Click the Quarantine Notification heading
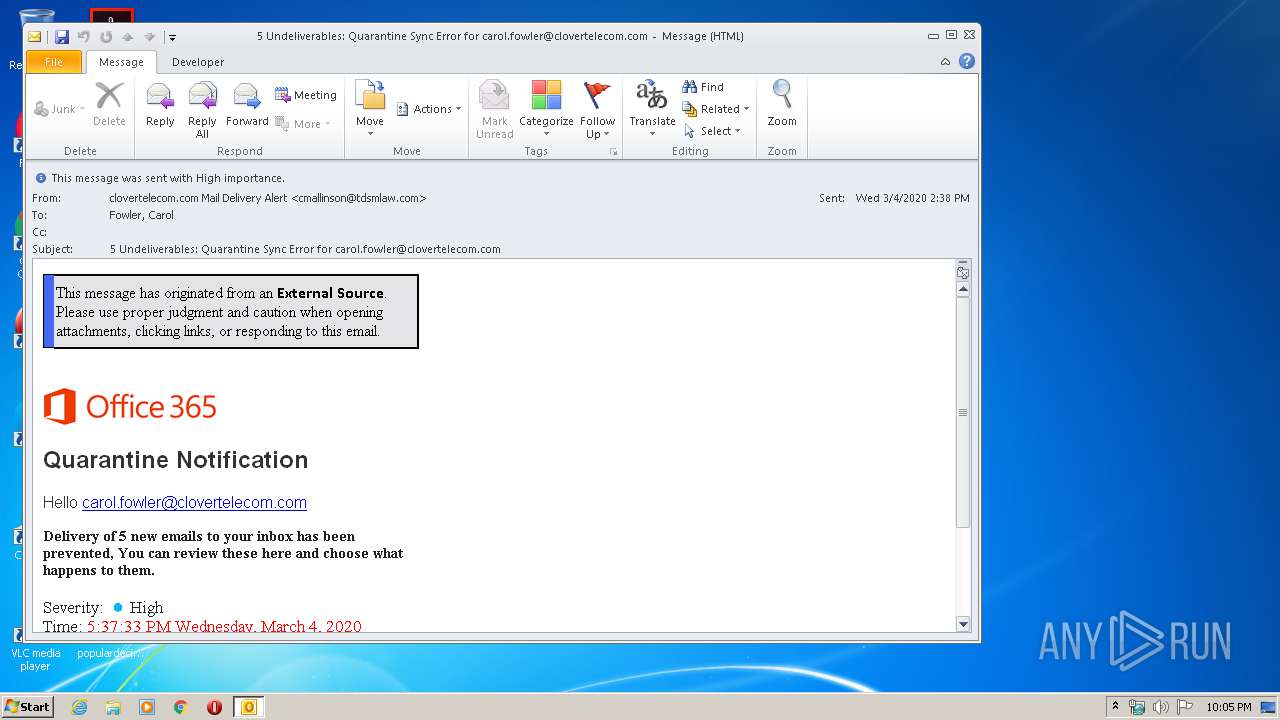The image size is (1280, 720). [x=176, y=460]
